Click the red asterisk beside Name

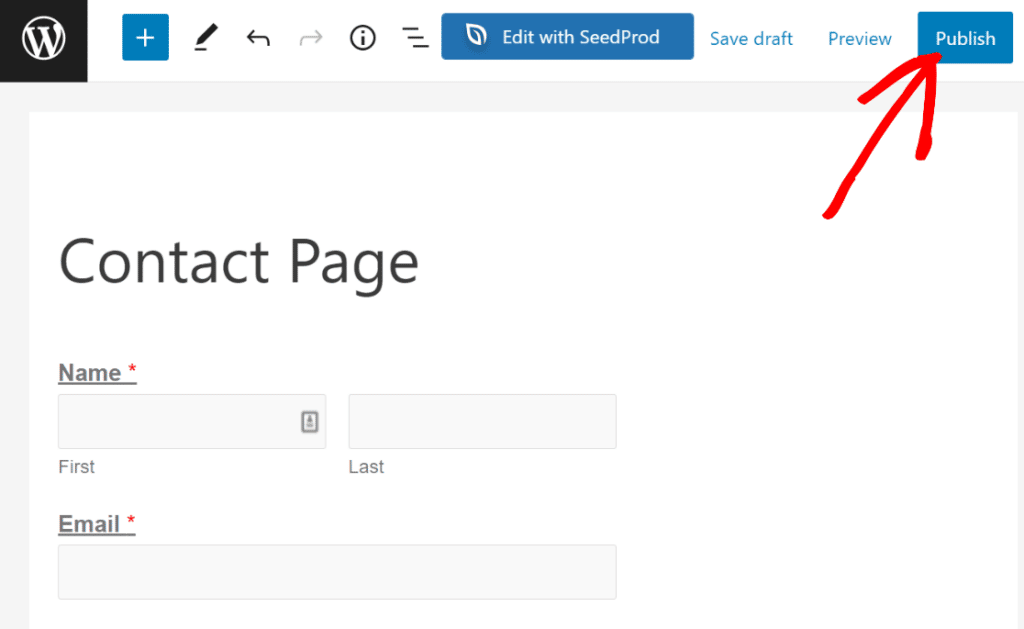(131, 368)
